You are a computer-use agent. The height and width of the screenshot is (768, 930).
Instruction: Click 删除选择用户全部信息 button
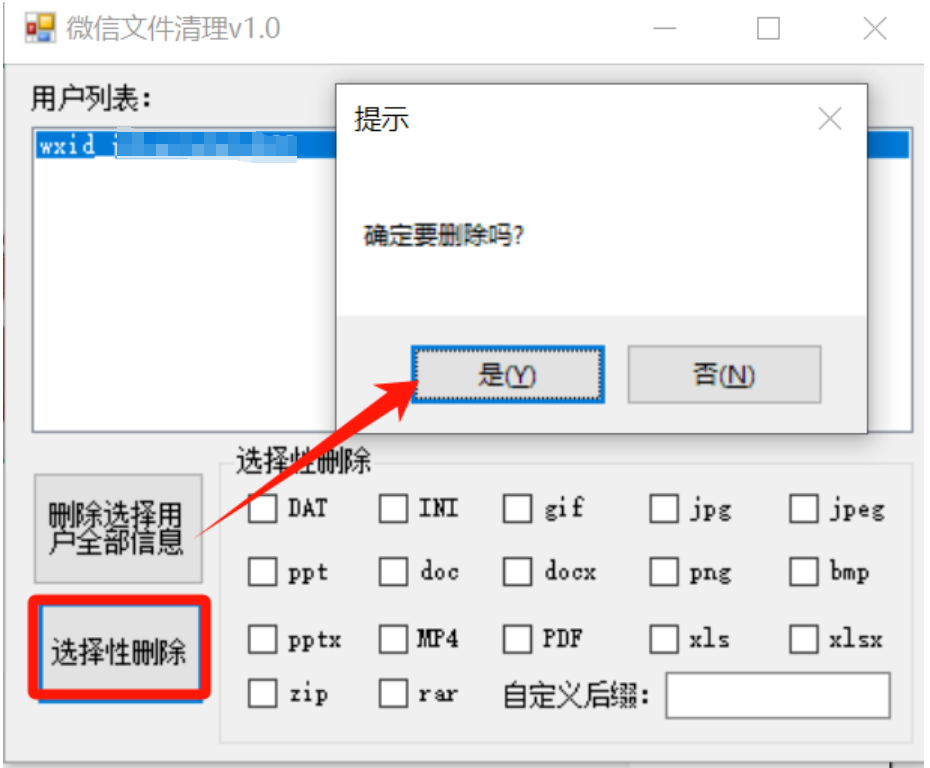[x=118, y=528]
